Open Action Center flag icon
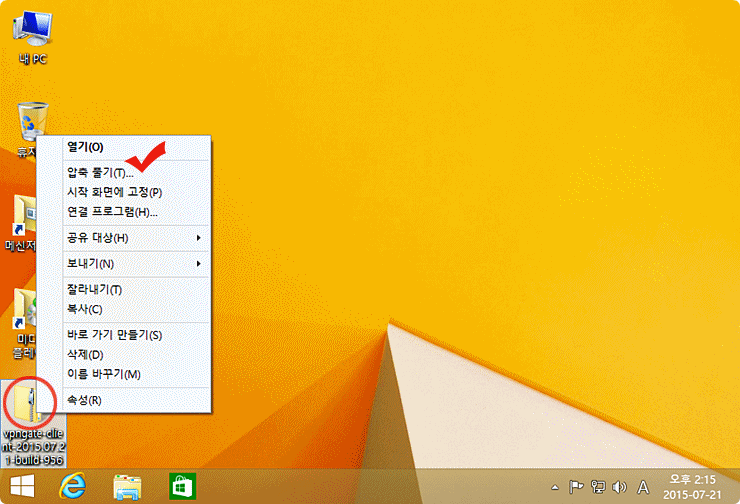Image resolution: width=740 pixels, height=504 pixels. (x=576, y=487)
